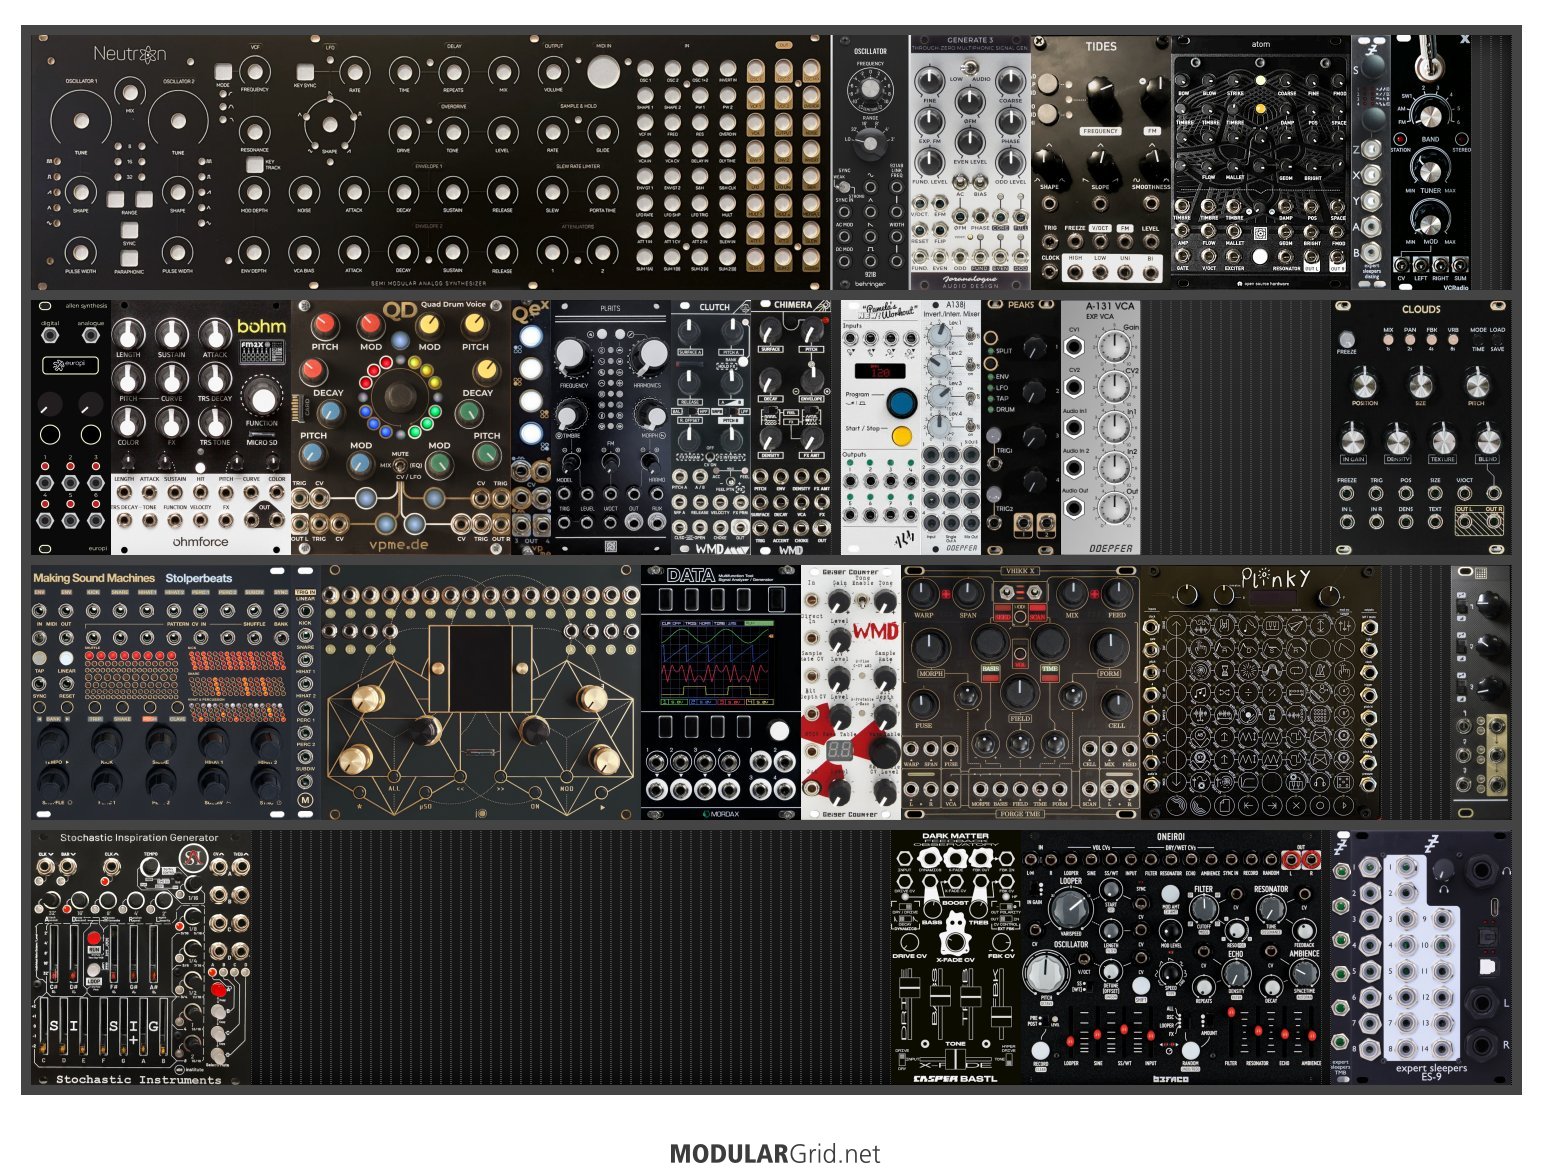Select the Neutron sample & hold GLIDE knob
1552x1175 pixels.
coord(602,130)
